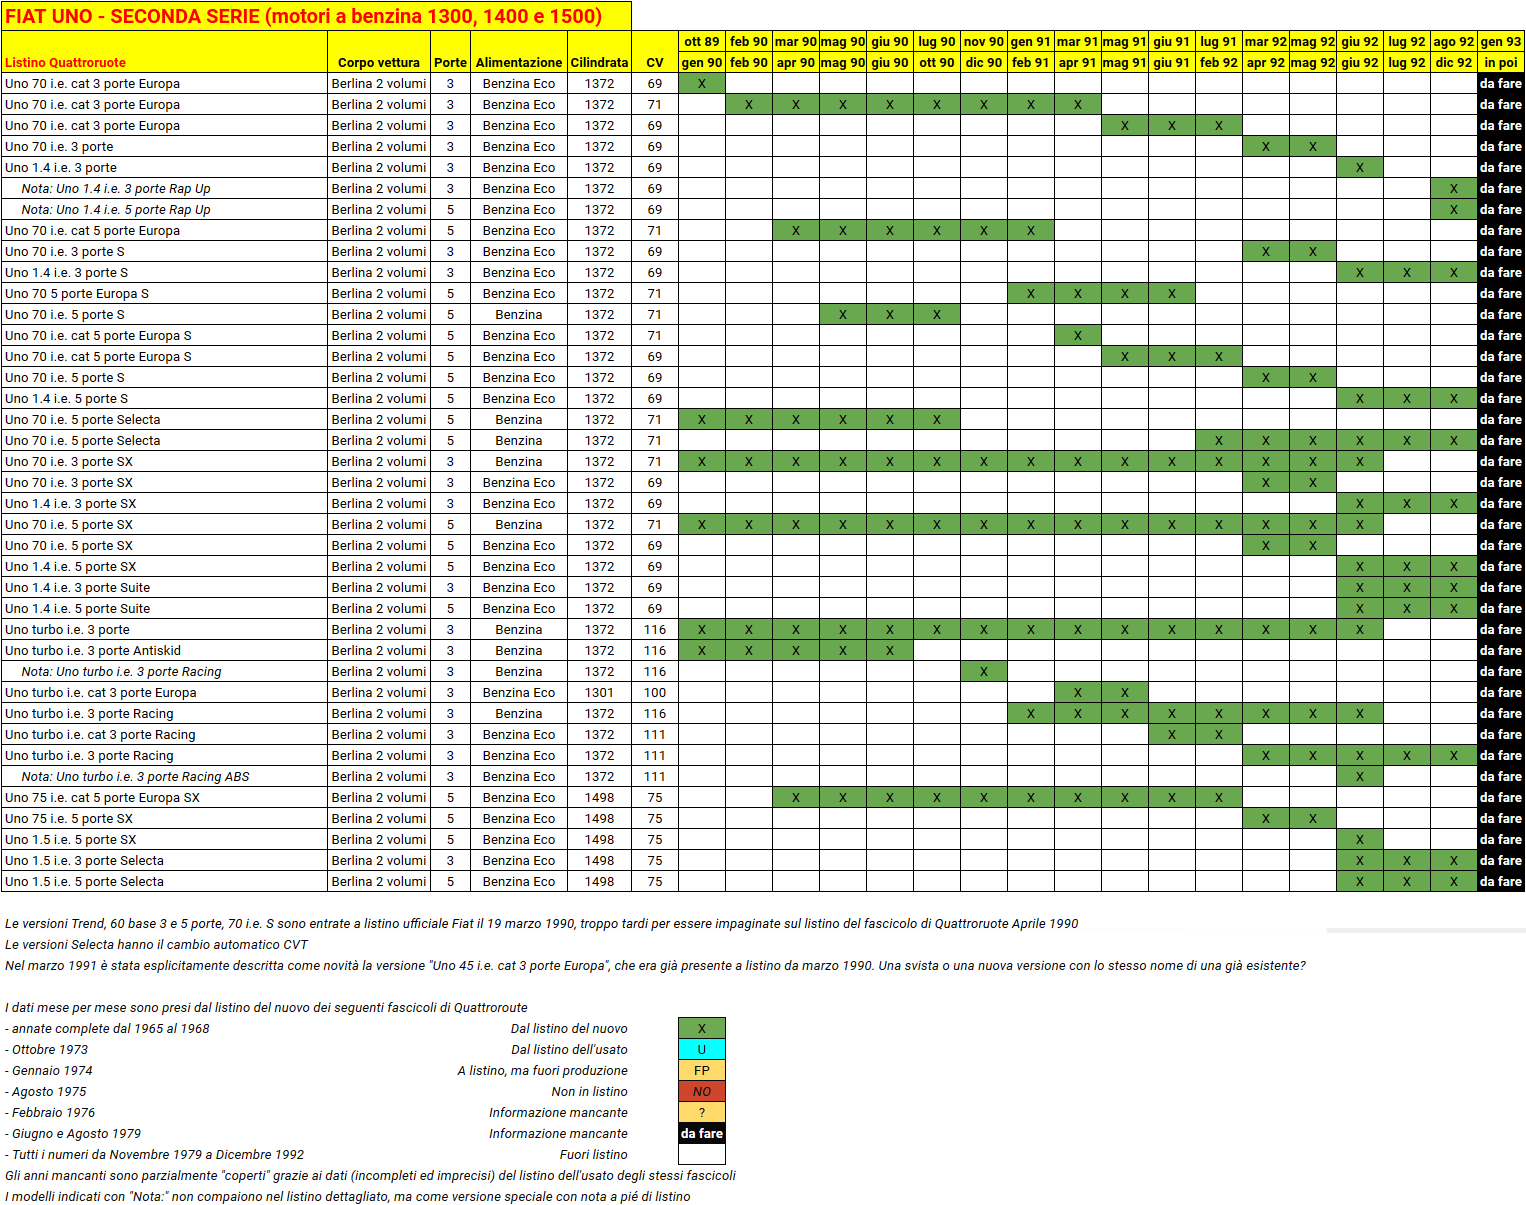This screenshot has width=1526, height=1205.
Task: Click da fare in the Uno 1.5 i.e. 5 porte Selecta row
Action: [1501, 881]
